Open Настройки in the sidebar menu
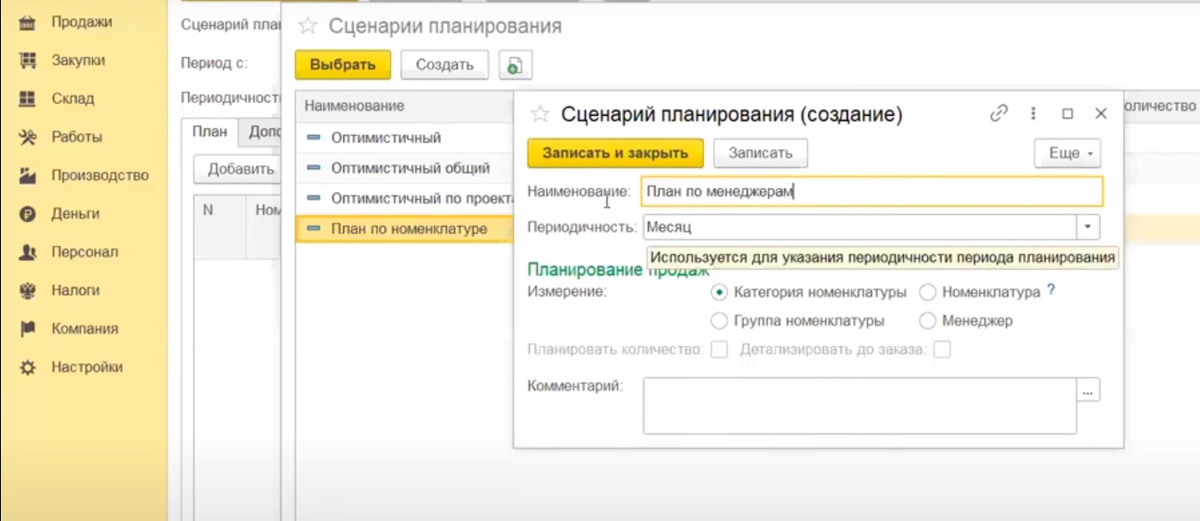 (x=87, y=367)
